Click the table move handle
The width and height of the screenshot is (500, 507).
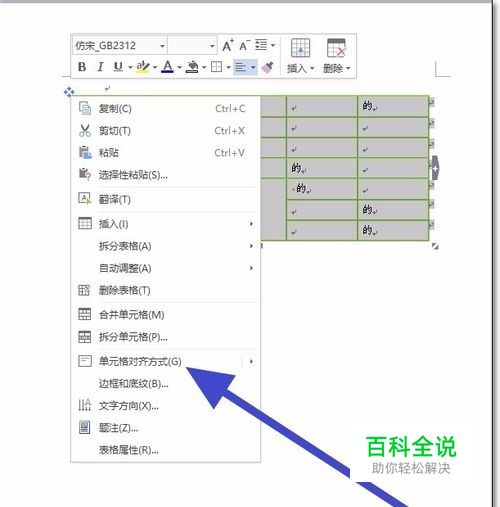69,92
